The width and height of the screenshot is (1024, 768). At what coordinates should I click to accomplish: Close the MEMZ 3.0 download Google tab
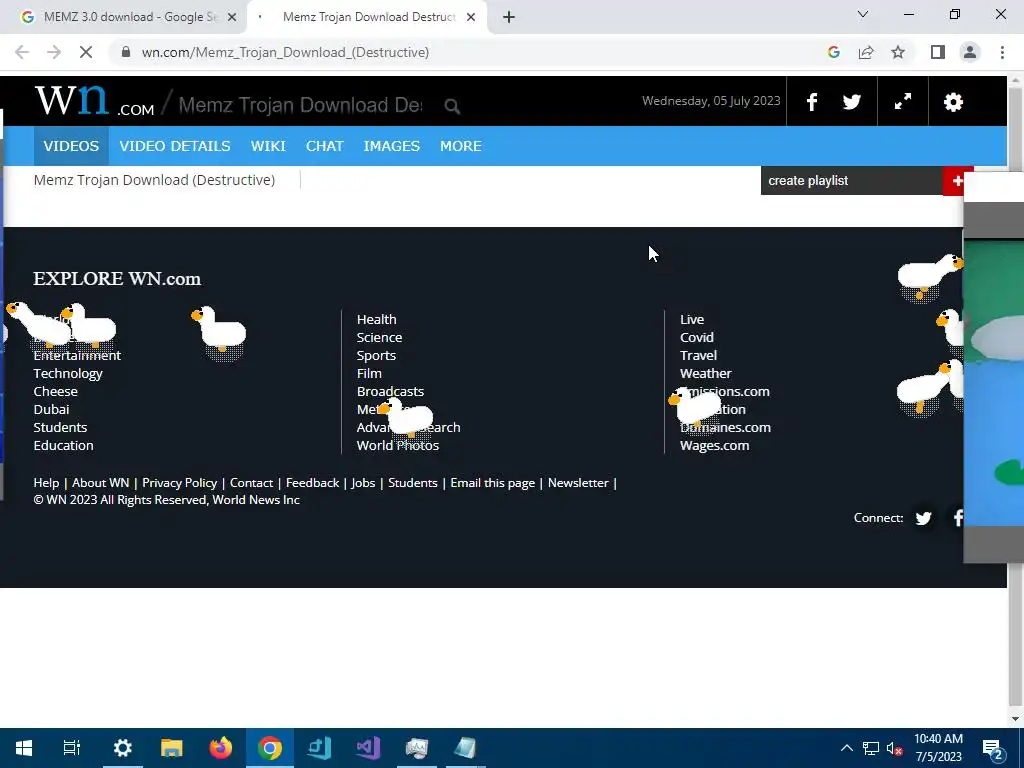(x=231, y=17)
